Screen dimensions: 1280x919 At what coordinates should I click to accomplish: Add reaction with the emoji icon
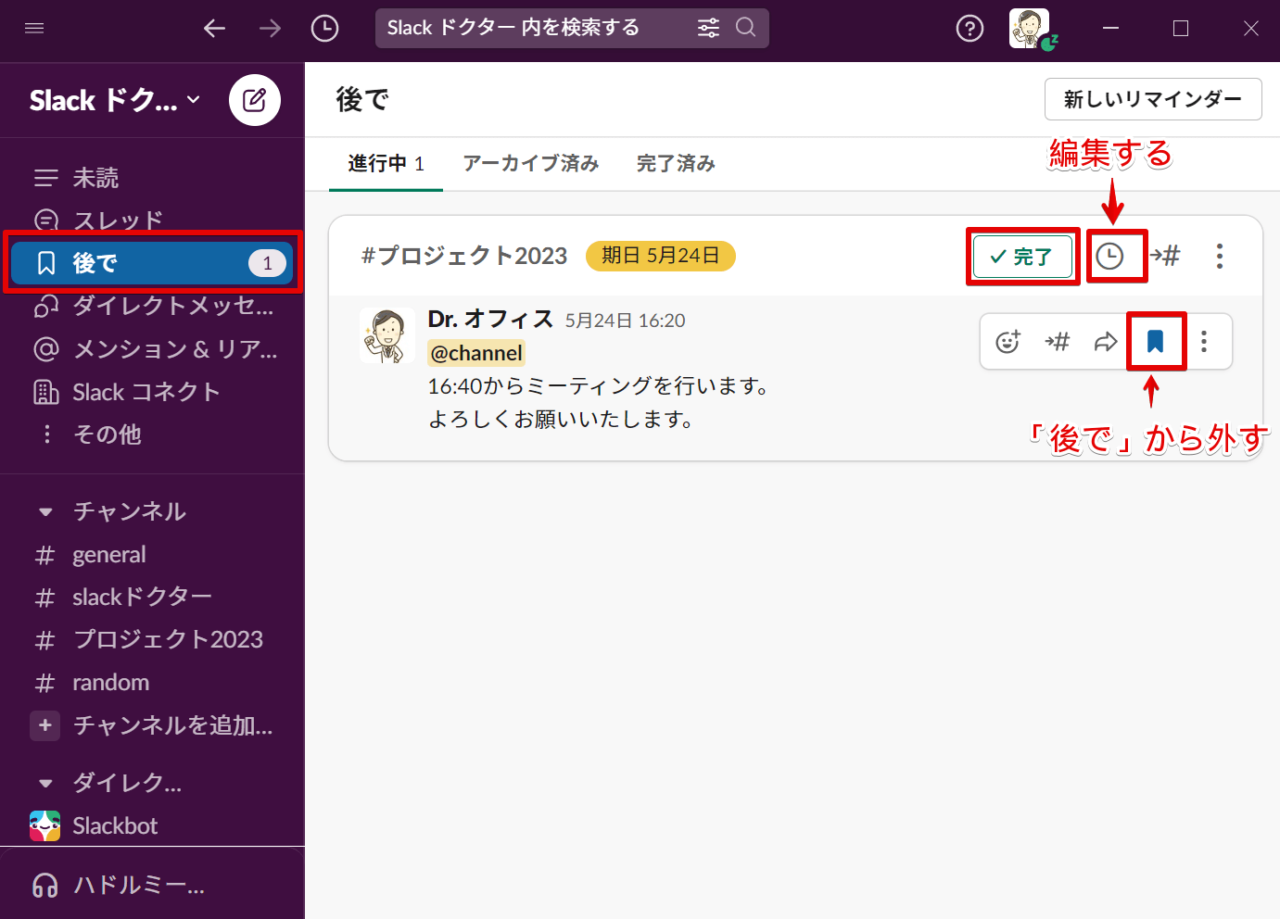coord(1008,342)
